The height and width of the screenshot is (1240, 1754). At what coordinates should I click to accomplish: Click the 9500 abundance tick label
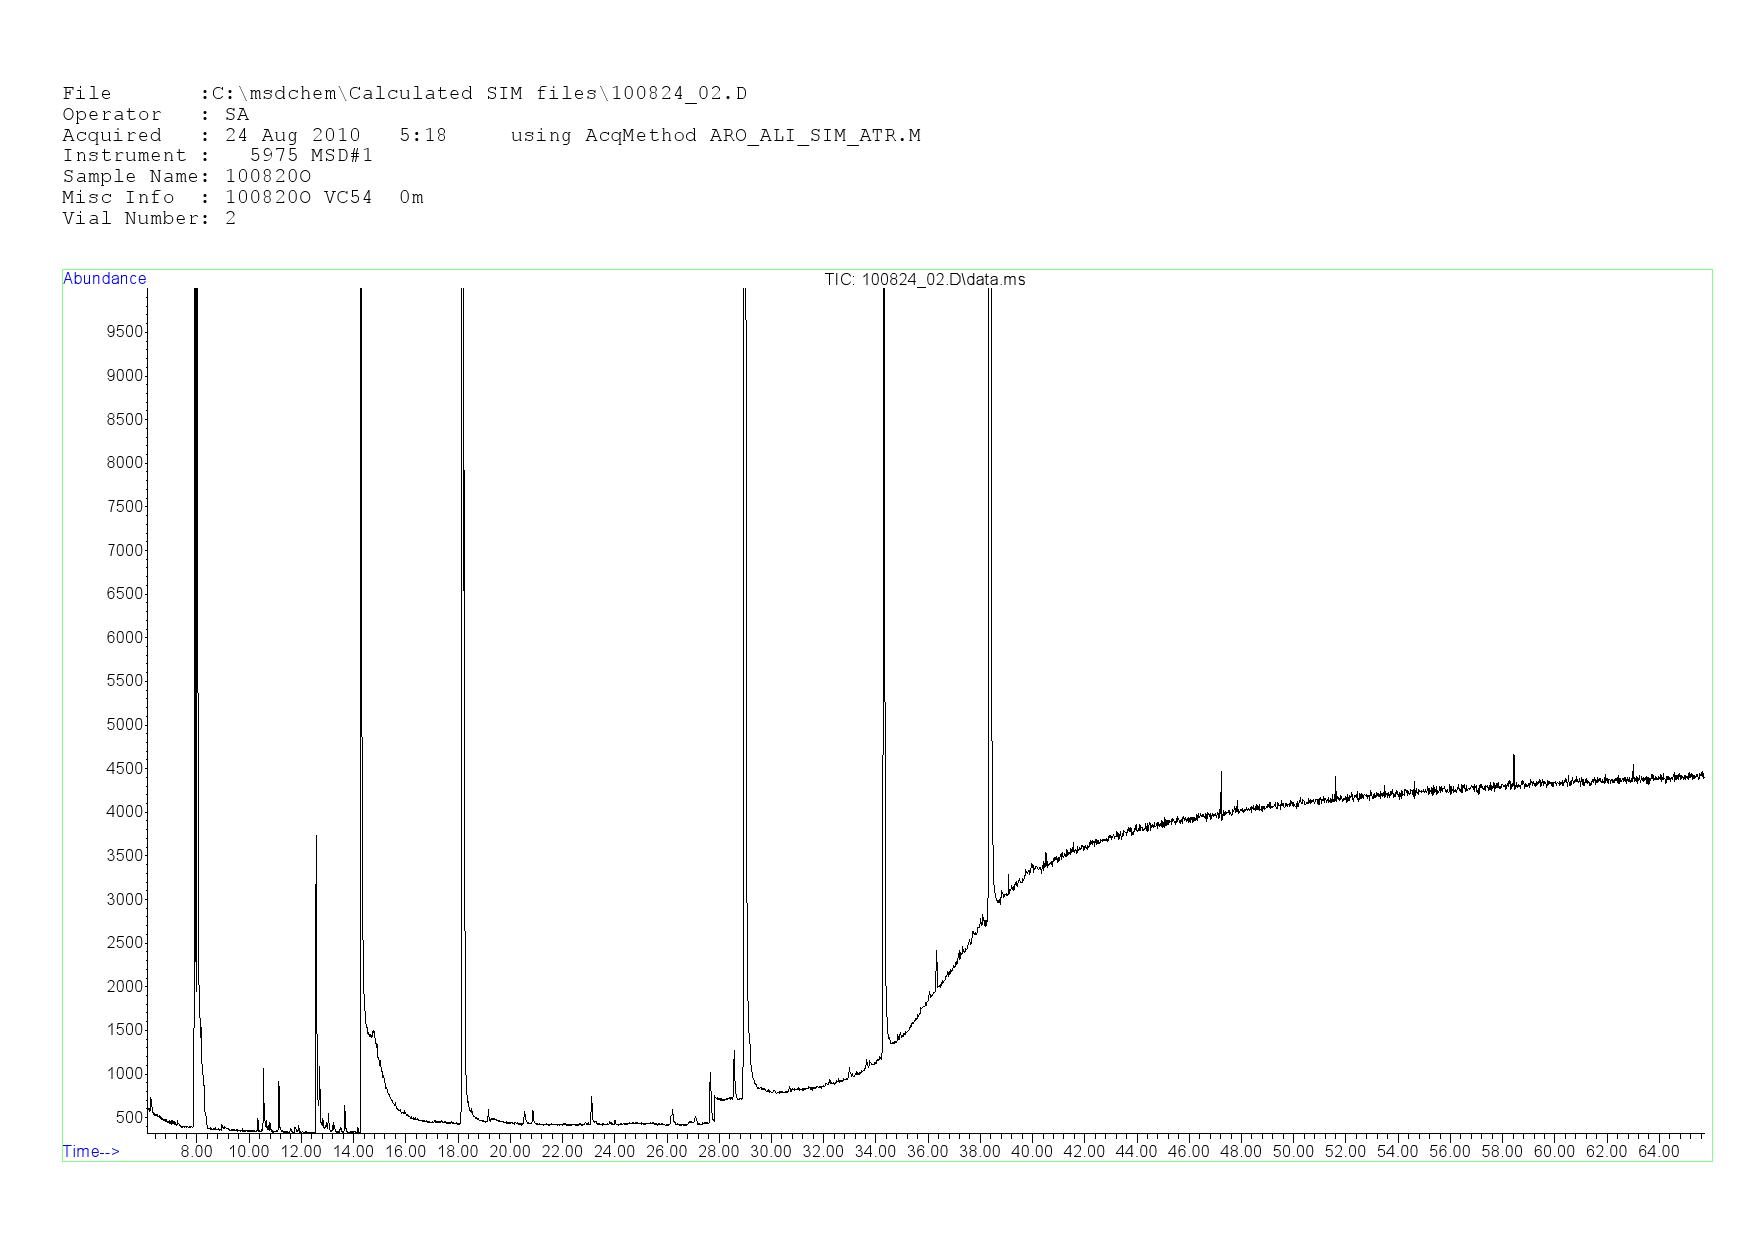[x=124, y=332]
